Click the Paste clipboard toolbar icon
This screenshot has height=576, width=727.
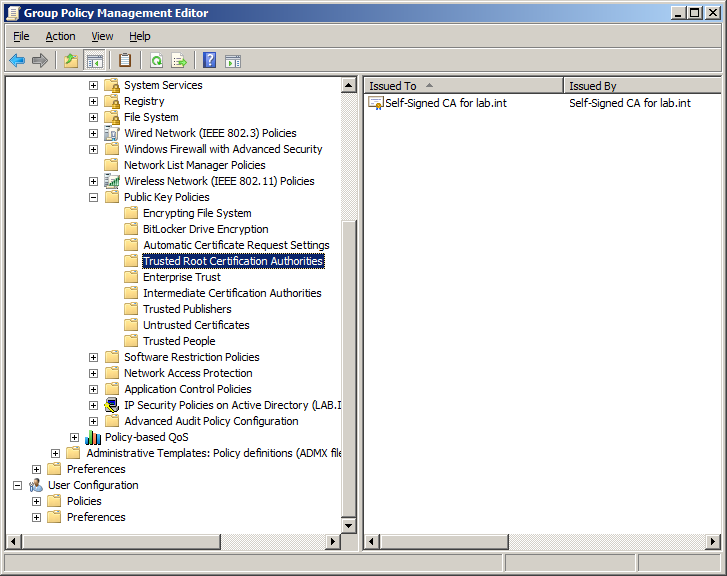pos(125,60)
